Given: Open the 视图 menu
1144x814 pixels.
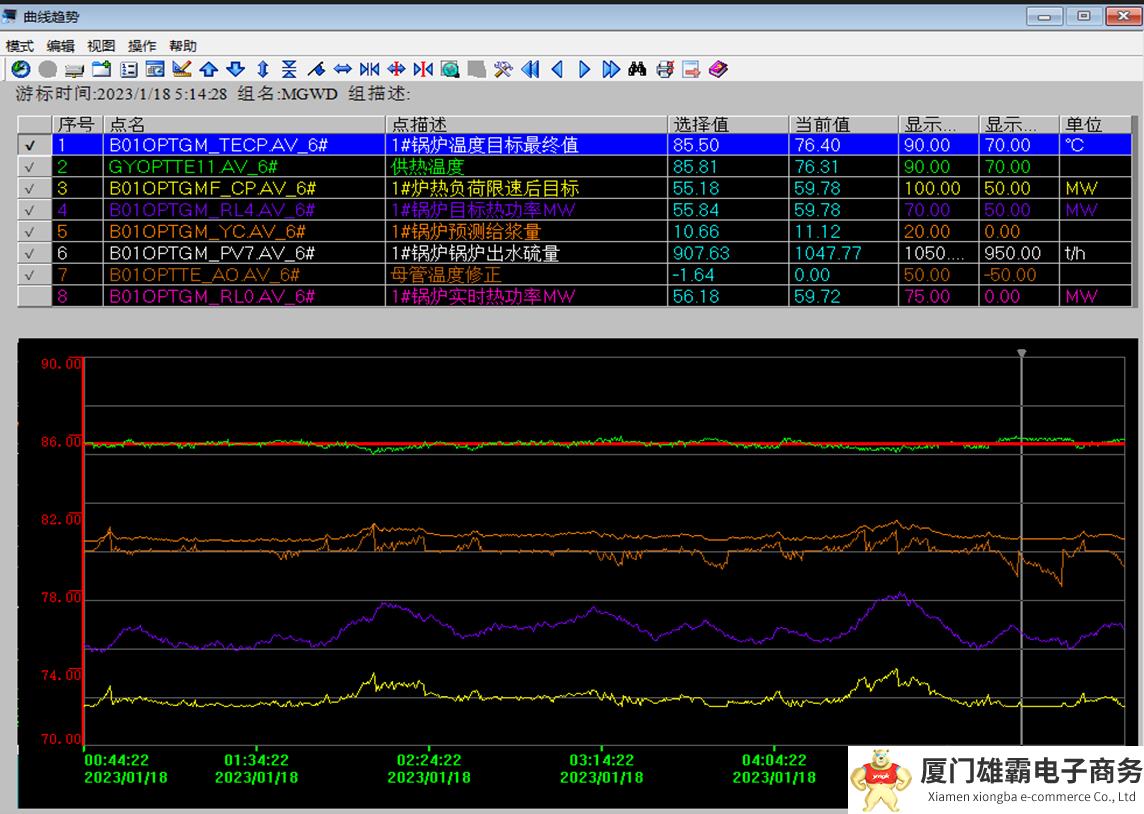Looking at the screenshot, I should (x=101, y=46).
